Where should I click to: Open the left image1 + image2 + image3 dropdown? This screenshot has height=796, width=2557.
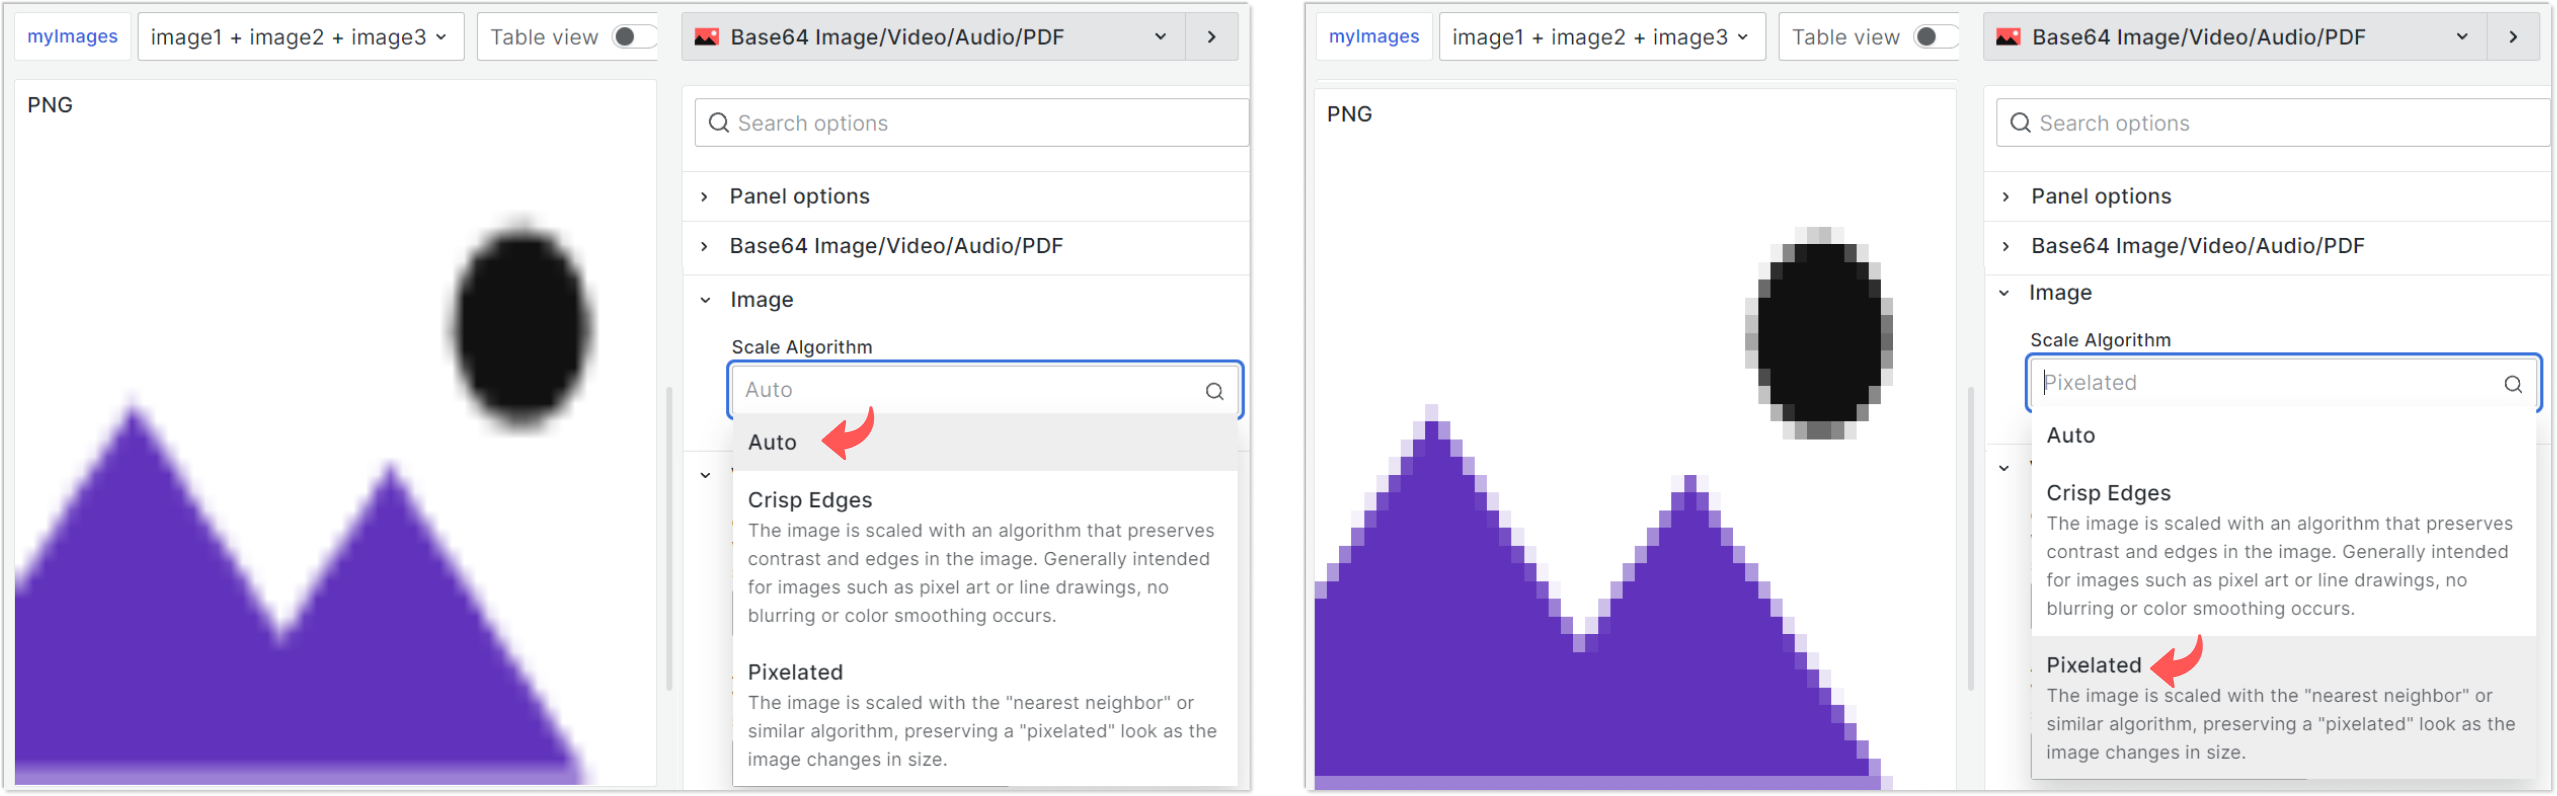tap(299, 37)
